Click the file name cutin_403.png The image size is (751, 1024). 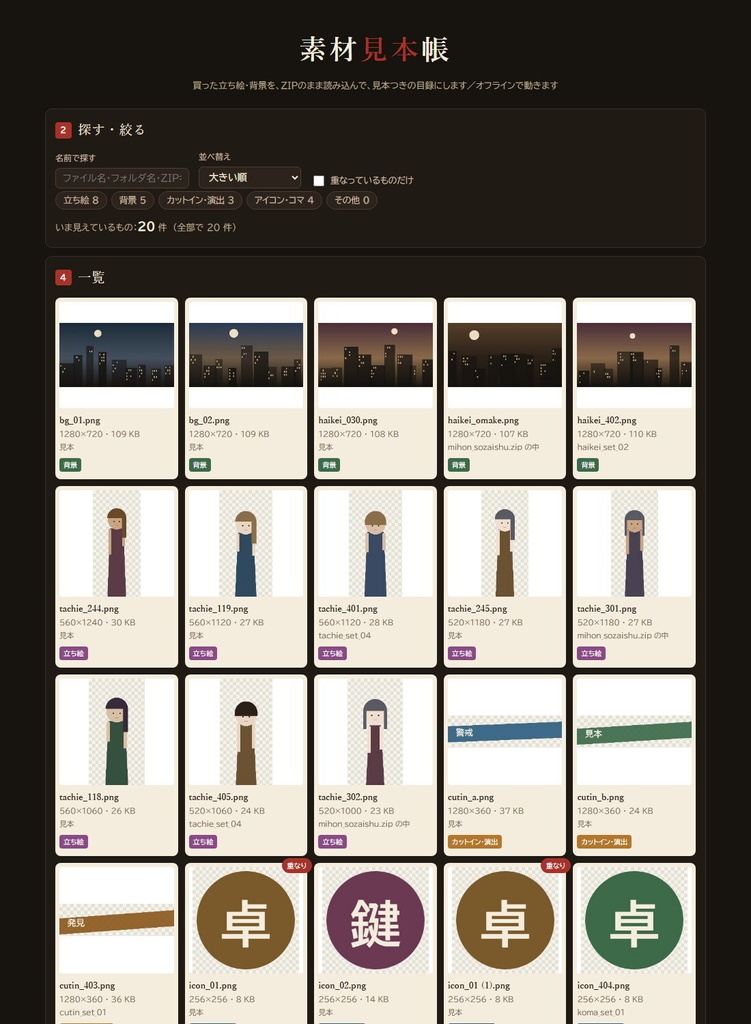coord(87,985)
